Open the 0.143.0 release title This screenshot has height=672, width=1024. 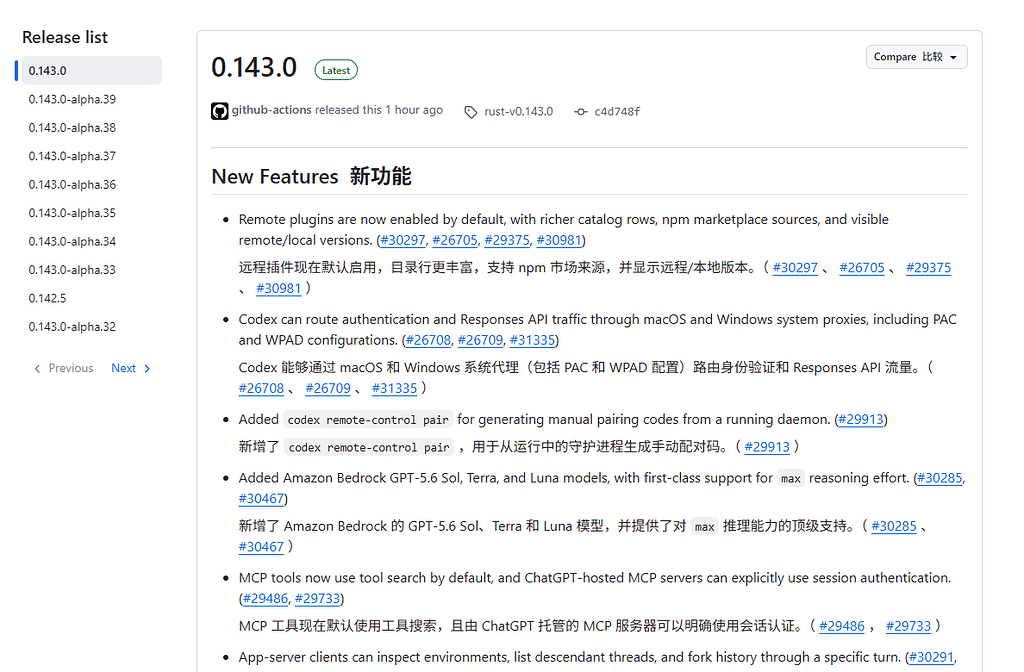pos(254,67)
